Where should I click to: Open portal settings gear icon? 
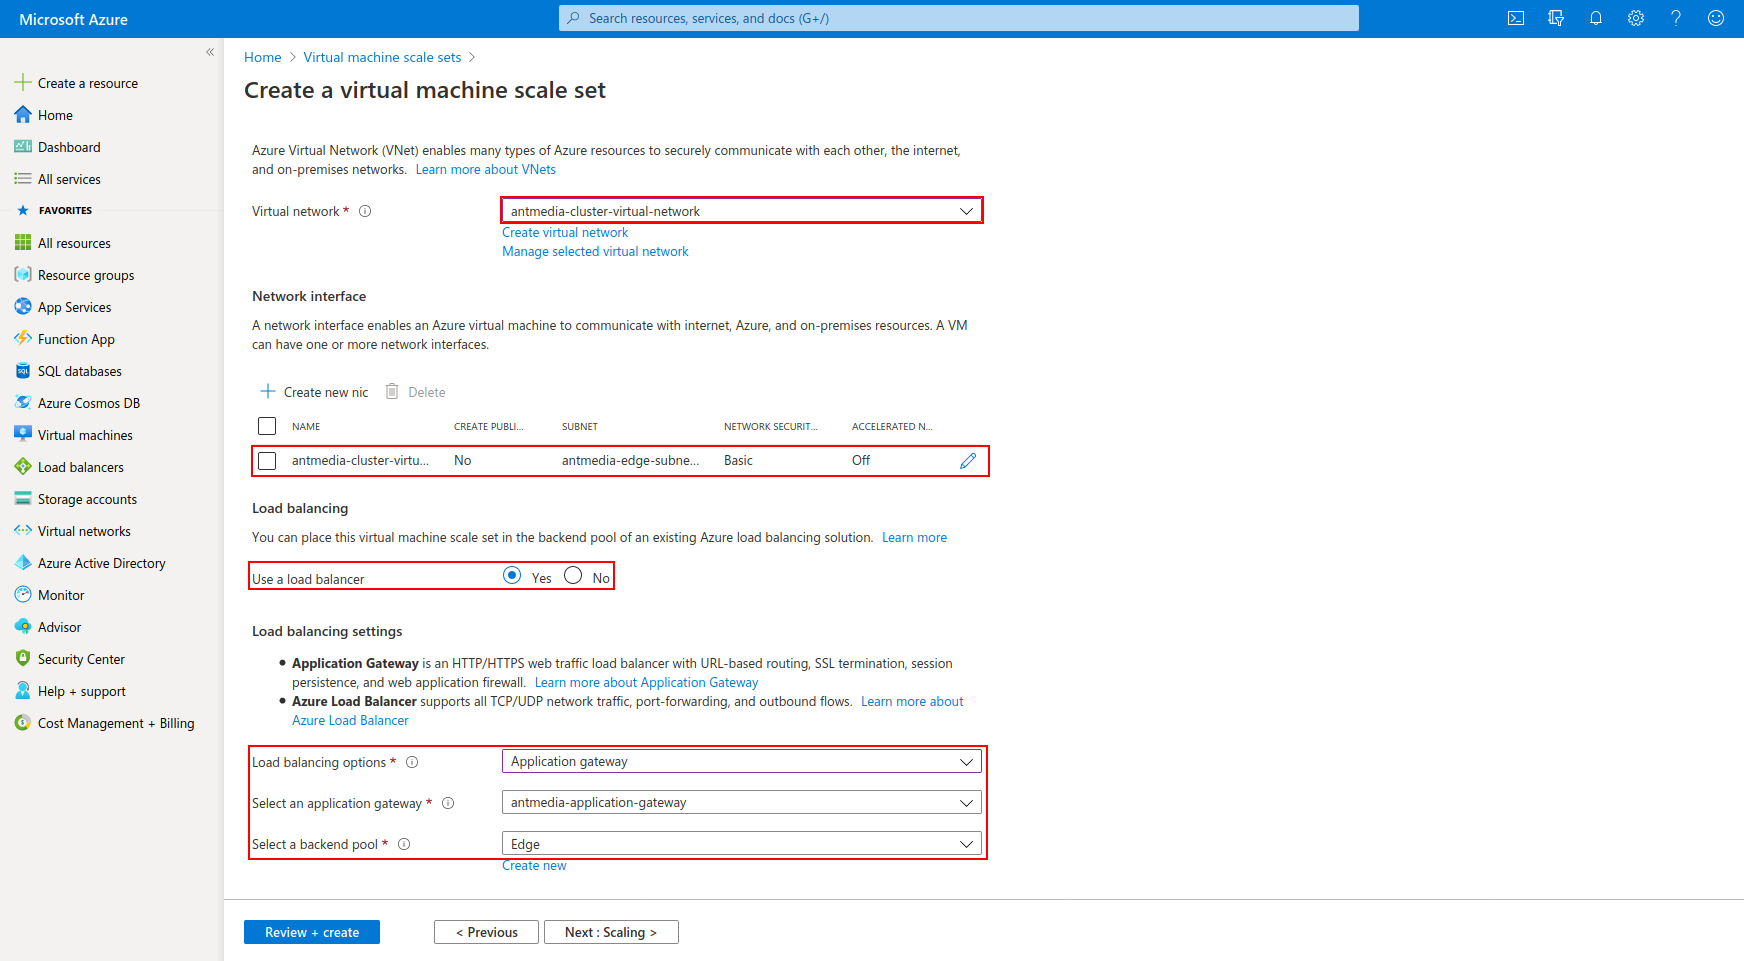point(1636,18)
